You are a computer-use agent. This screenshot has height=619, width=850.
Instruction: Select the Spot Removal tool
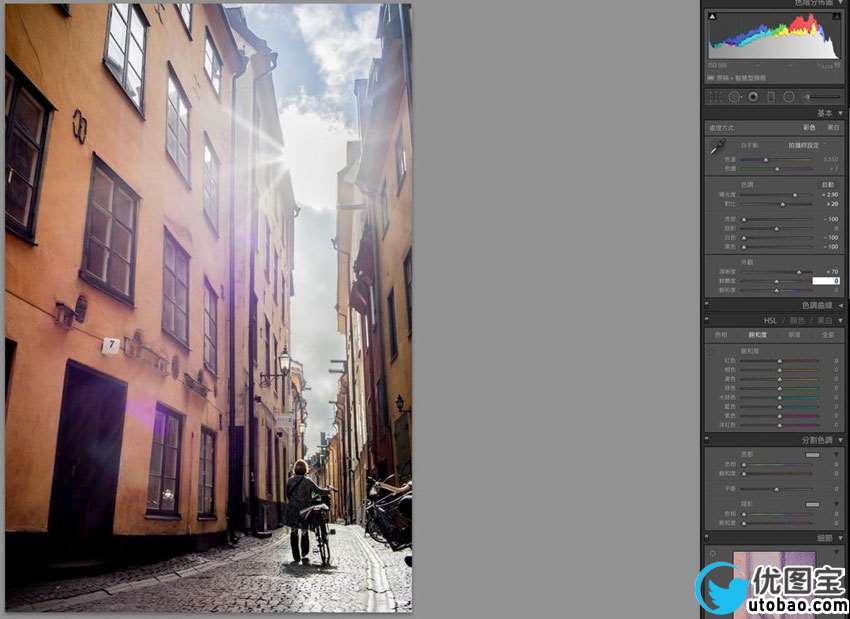pyautogui.click(x=735, y=97)
